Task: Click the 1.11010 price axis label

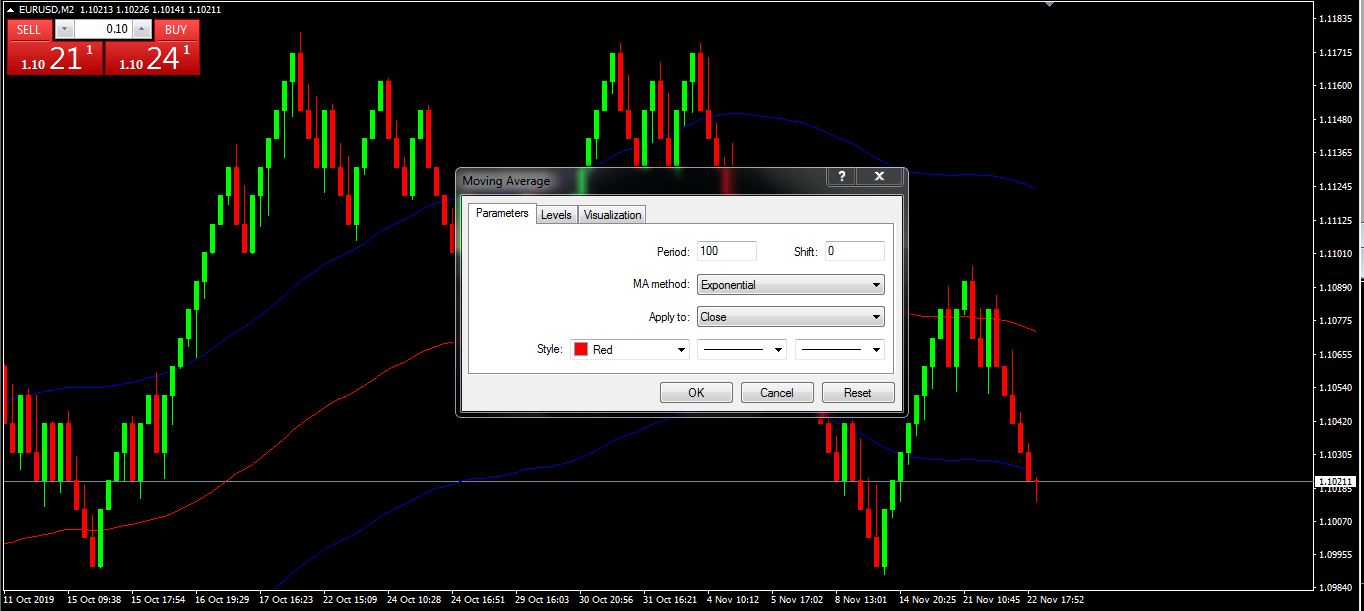Action: 1336,254
